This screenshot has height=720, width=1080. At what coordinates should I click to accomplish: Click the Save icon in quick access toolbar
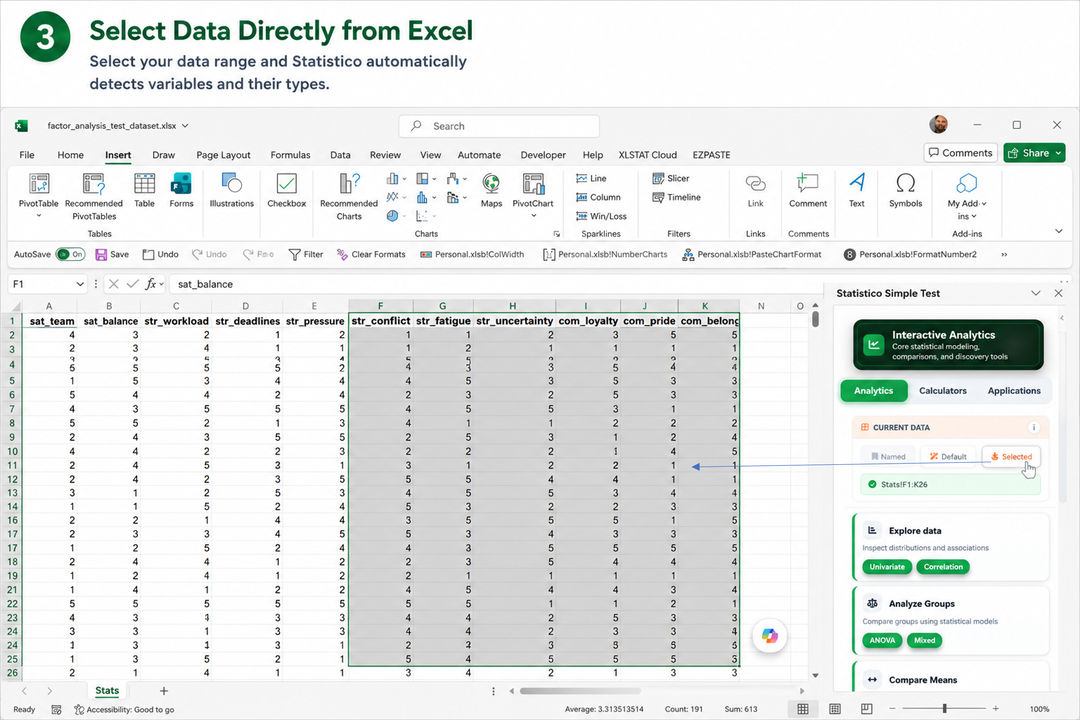[x=101, y=254]
